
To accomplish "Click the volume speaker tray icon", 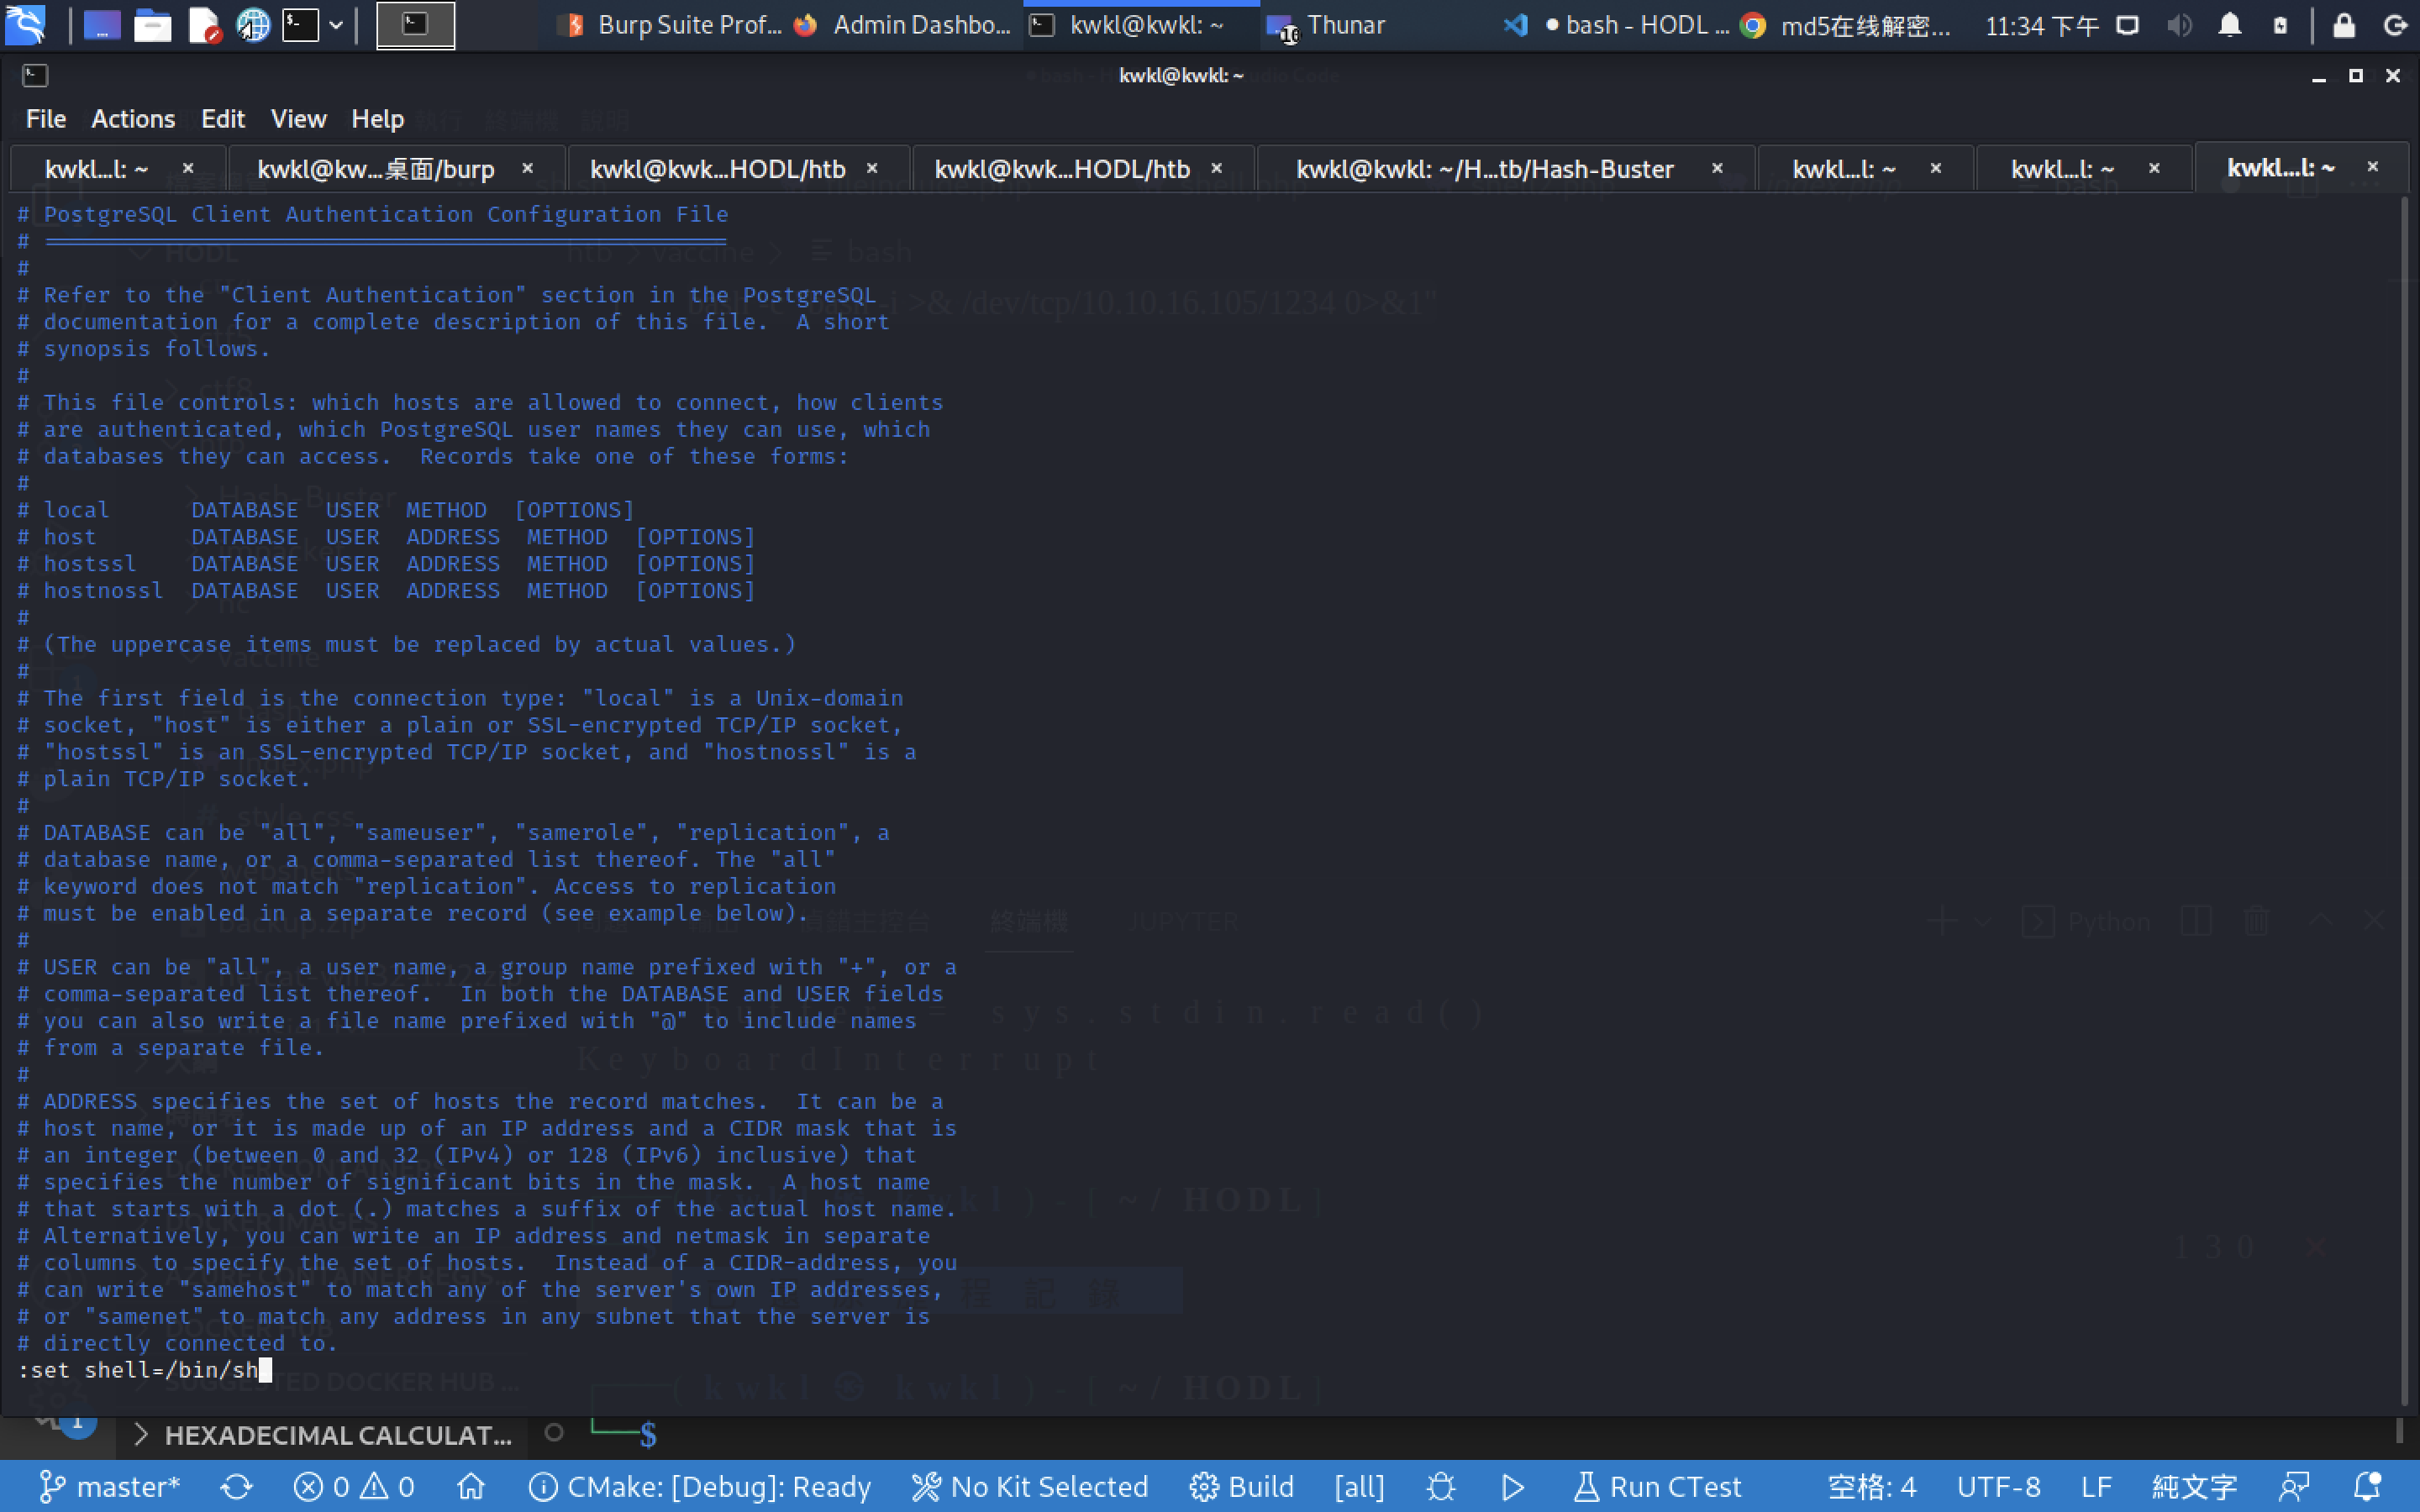I will point(2179,25).
